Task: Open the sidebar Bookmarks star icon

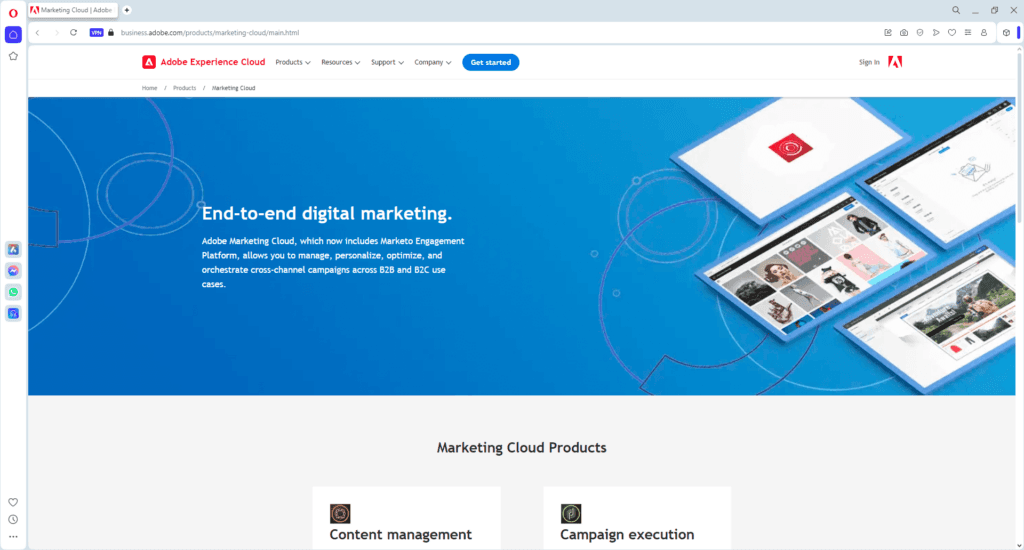Action: click(13, 56)
